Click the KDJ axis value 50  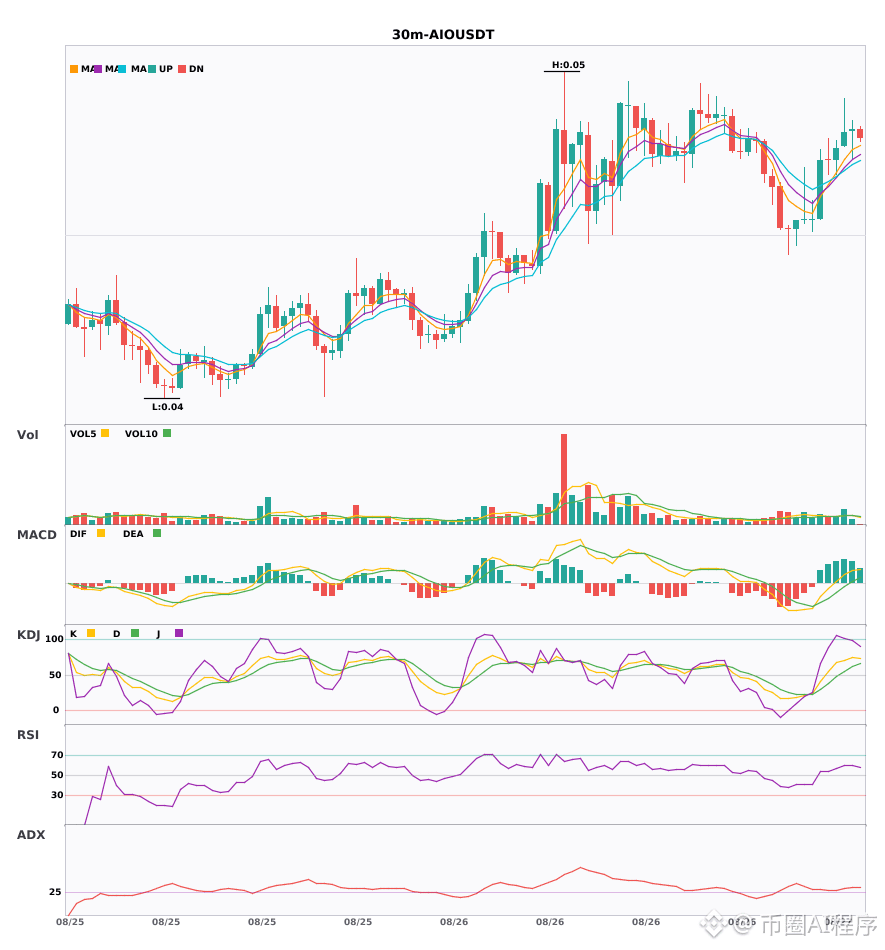55,675
